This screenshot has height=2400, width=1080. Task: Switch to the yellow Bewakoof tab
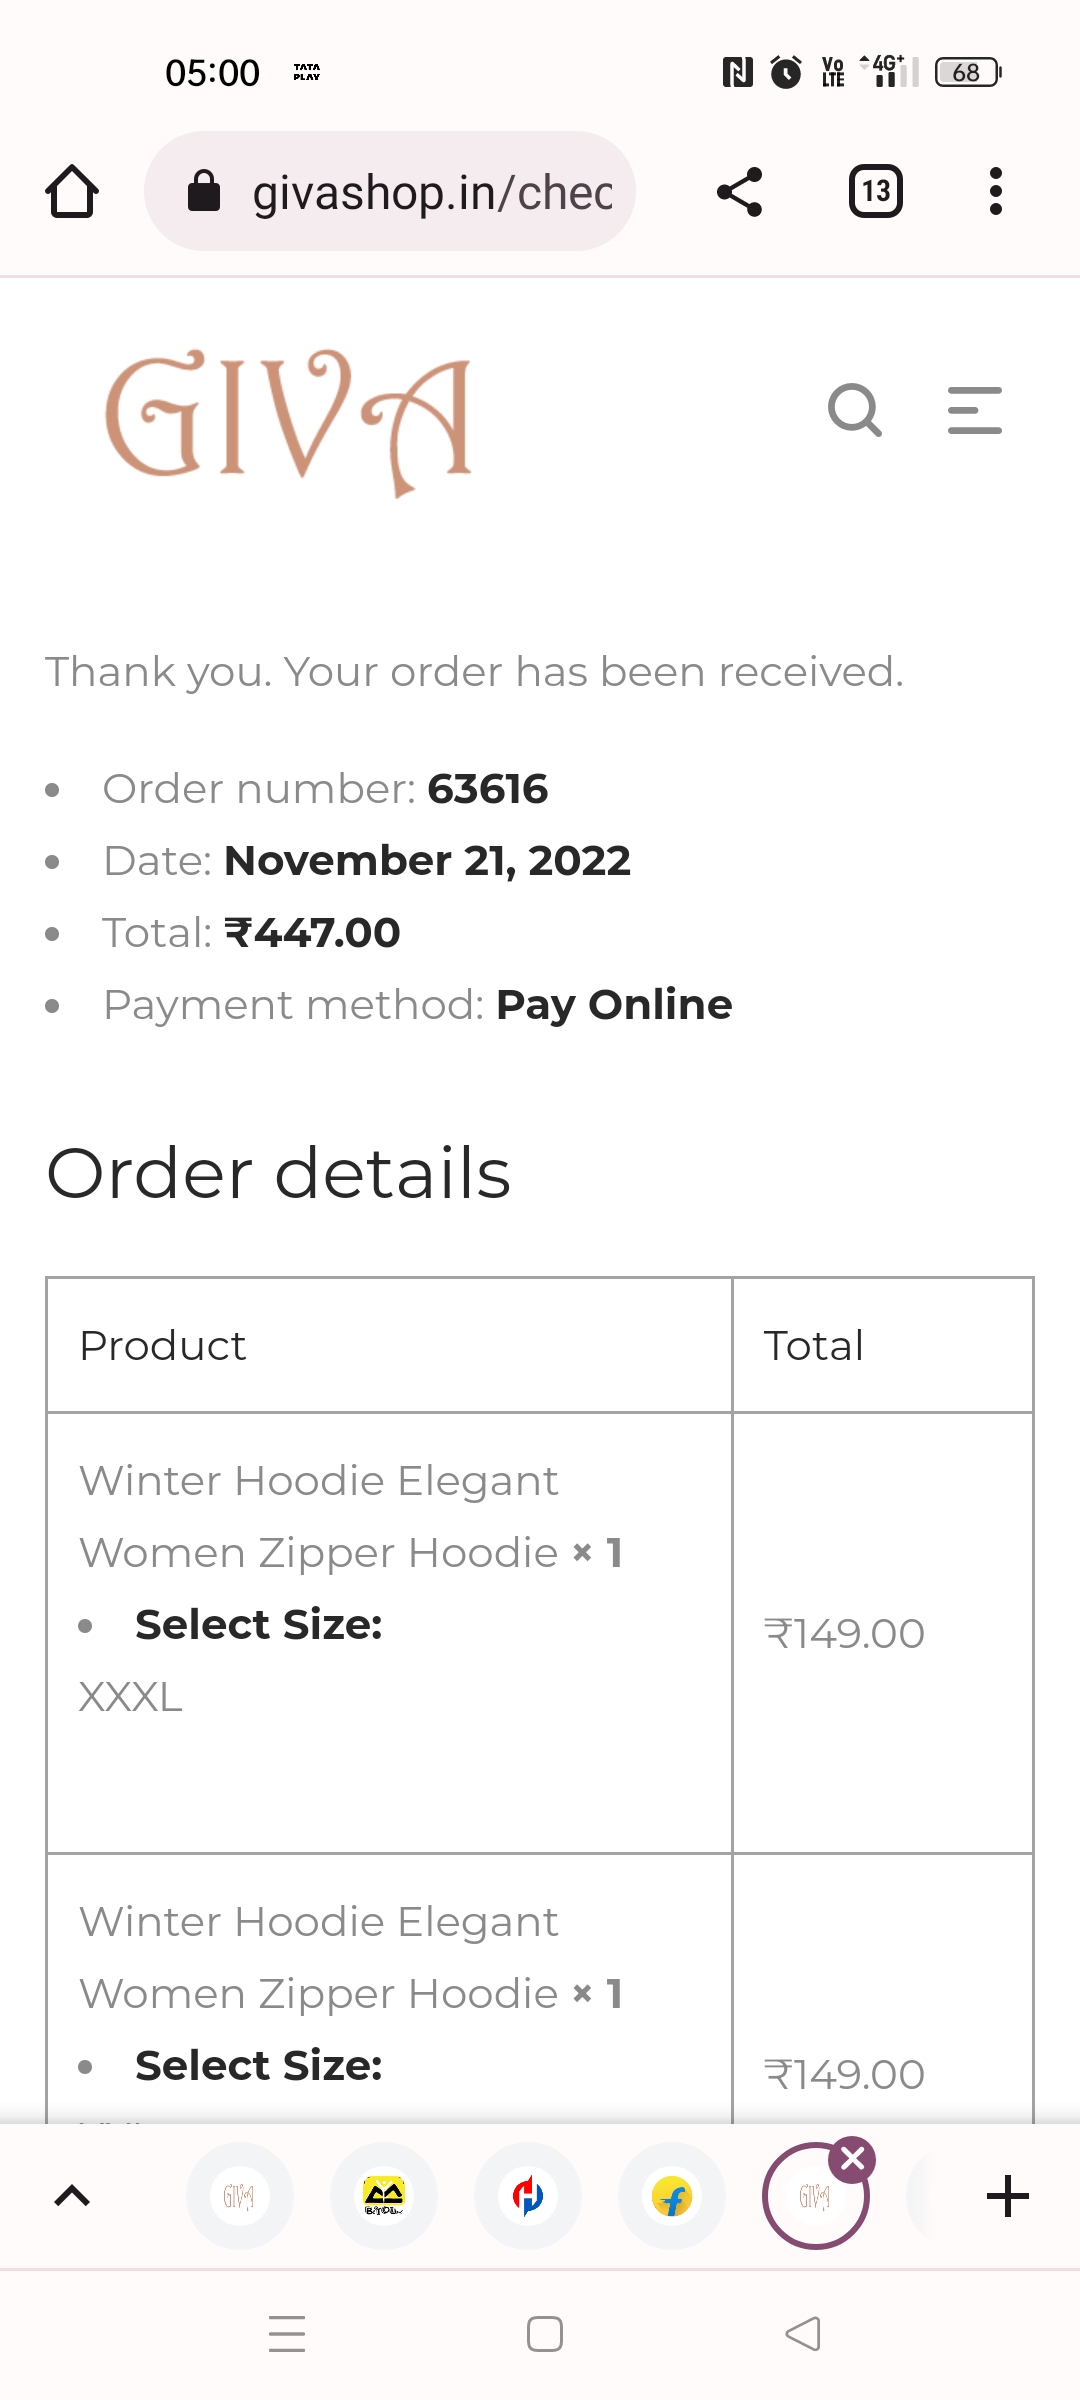pyautogui.click(x=384, y=2196)
